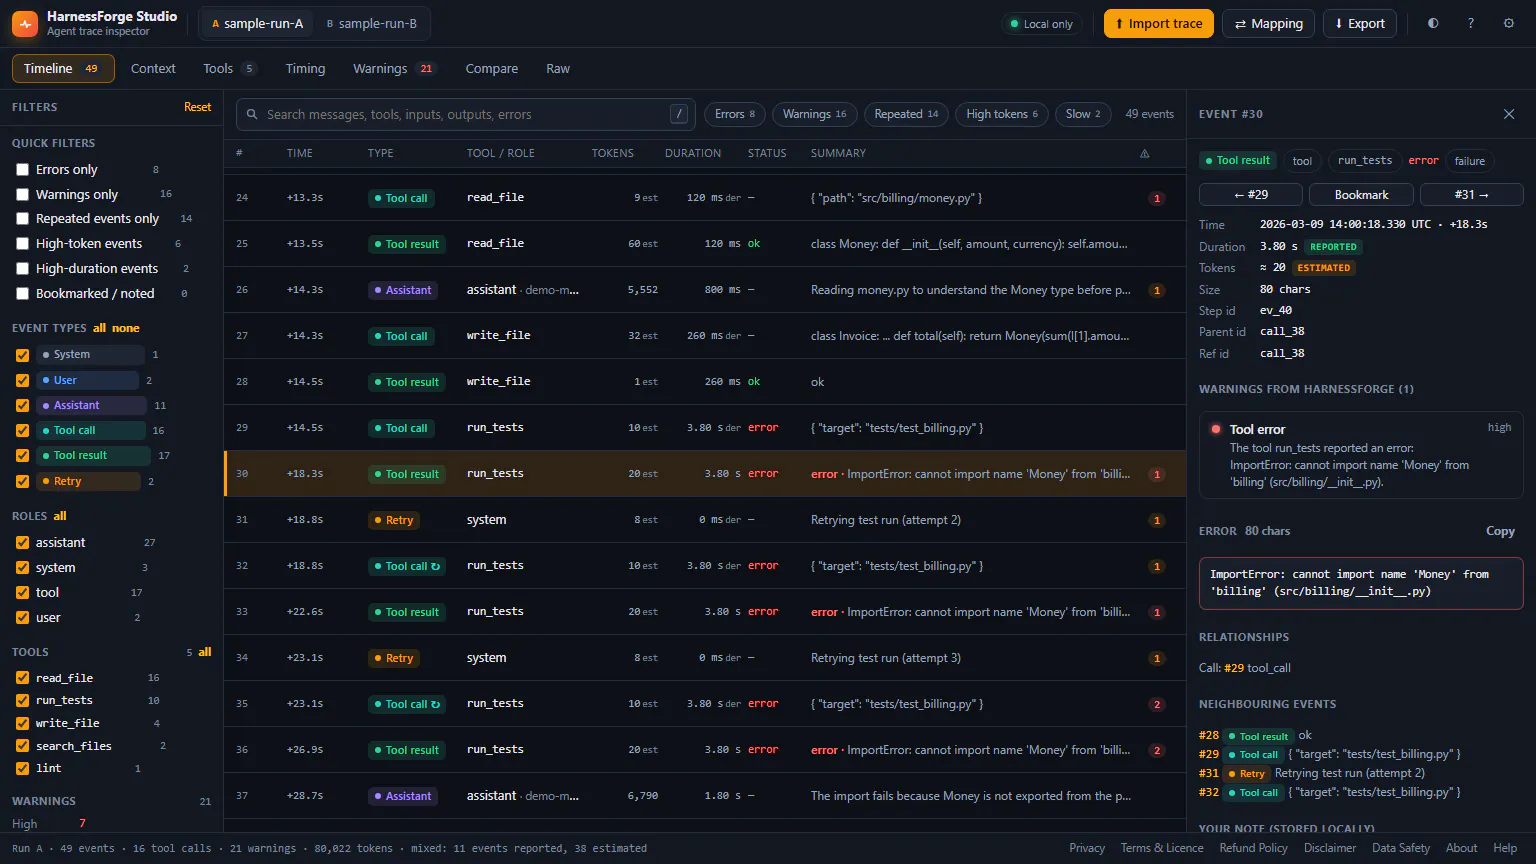Uncheck the assistant role filter
This screenshot has height=864, width=1536.
[x=22, y=543]
